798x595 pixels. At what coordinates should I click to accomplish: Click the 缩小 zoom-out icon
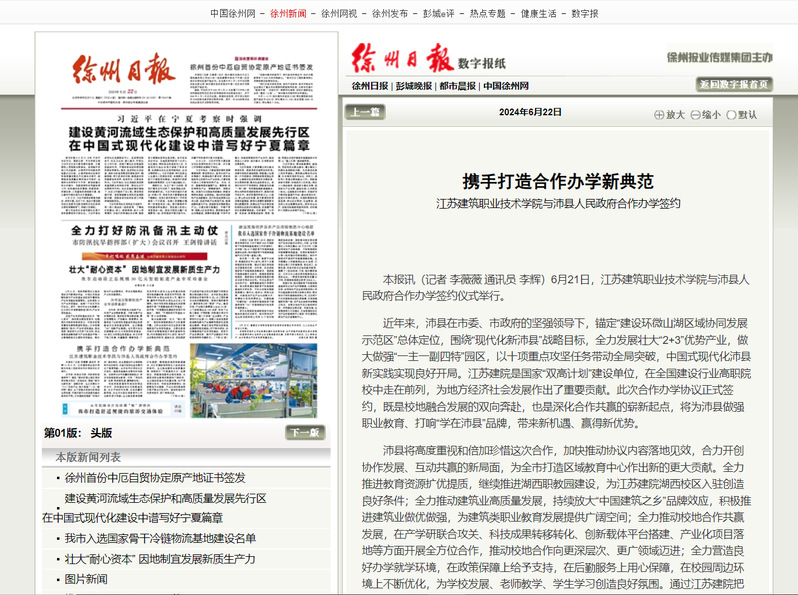(x=701, y=114)
